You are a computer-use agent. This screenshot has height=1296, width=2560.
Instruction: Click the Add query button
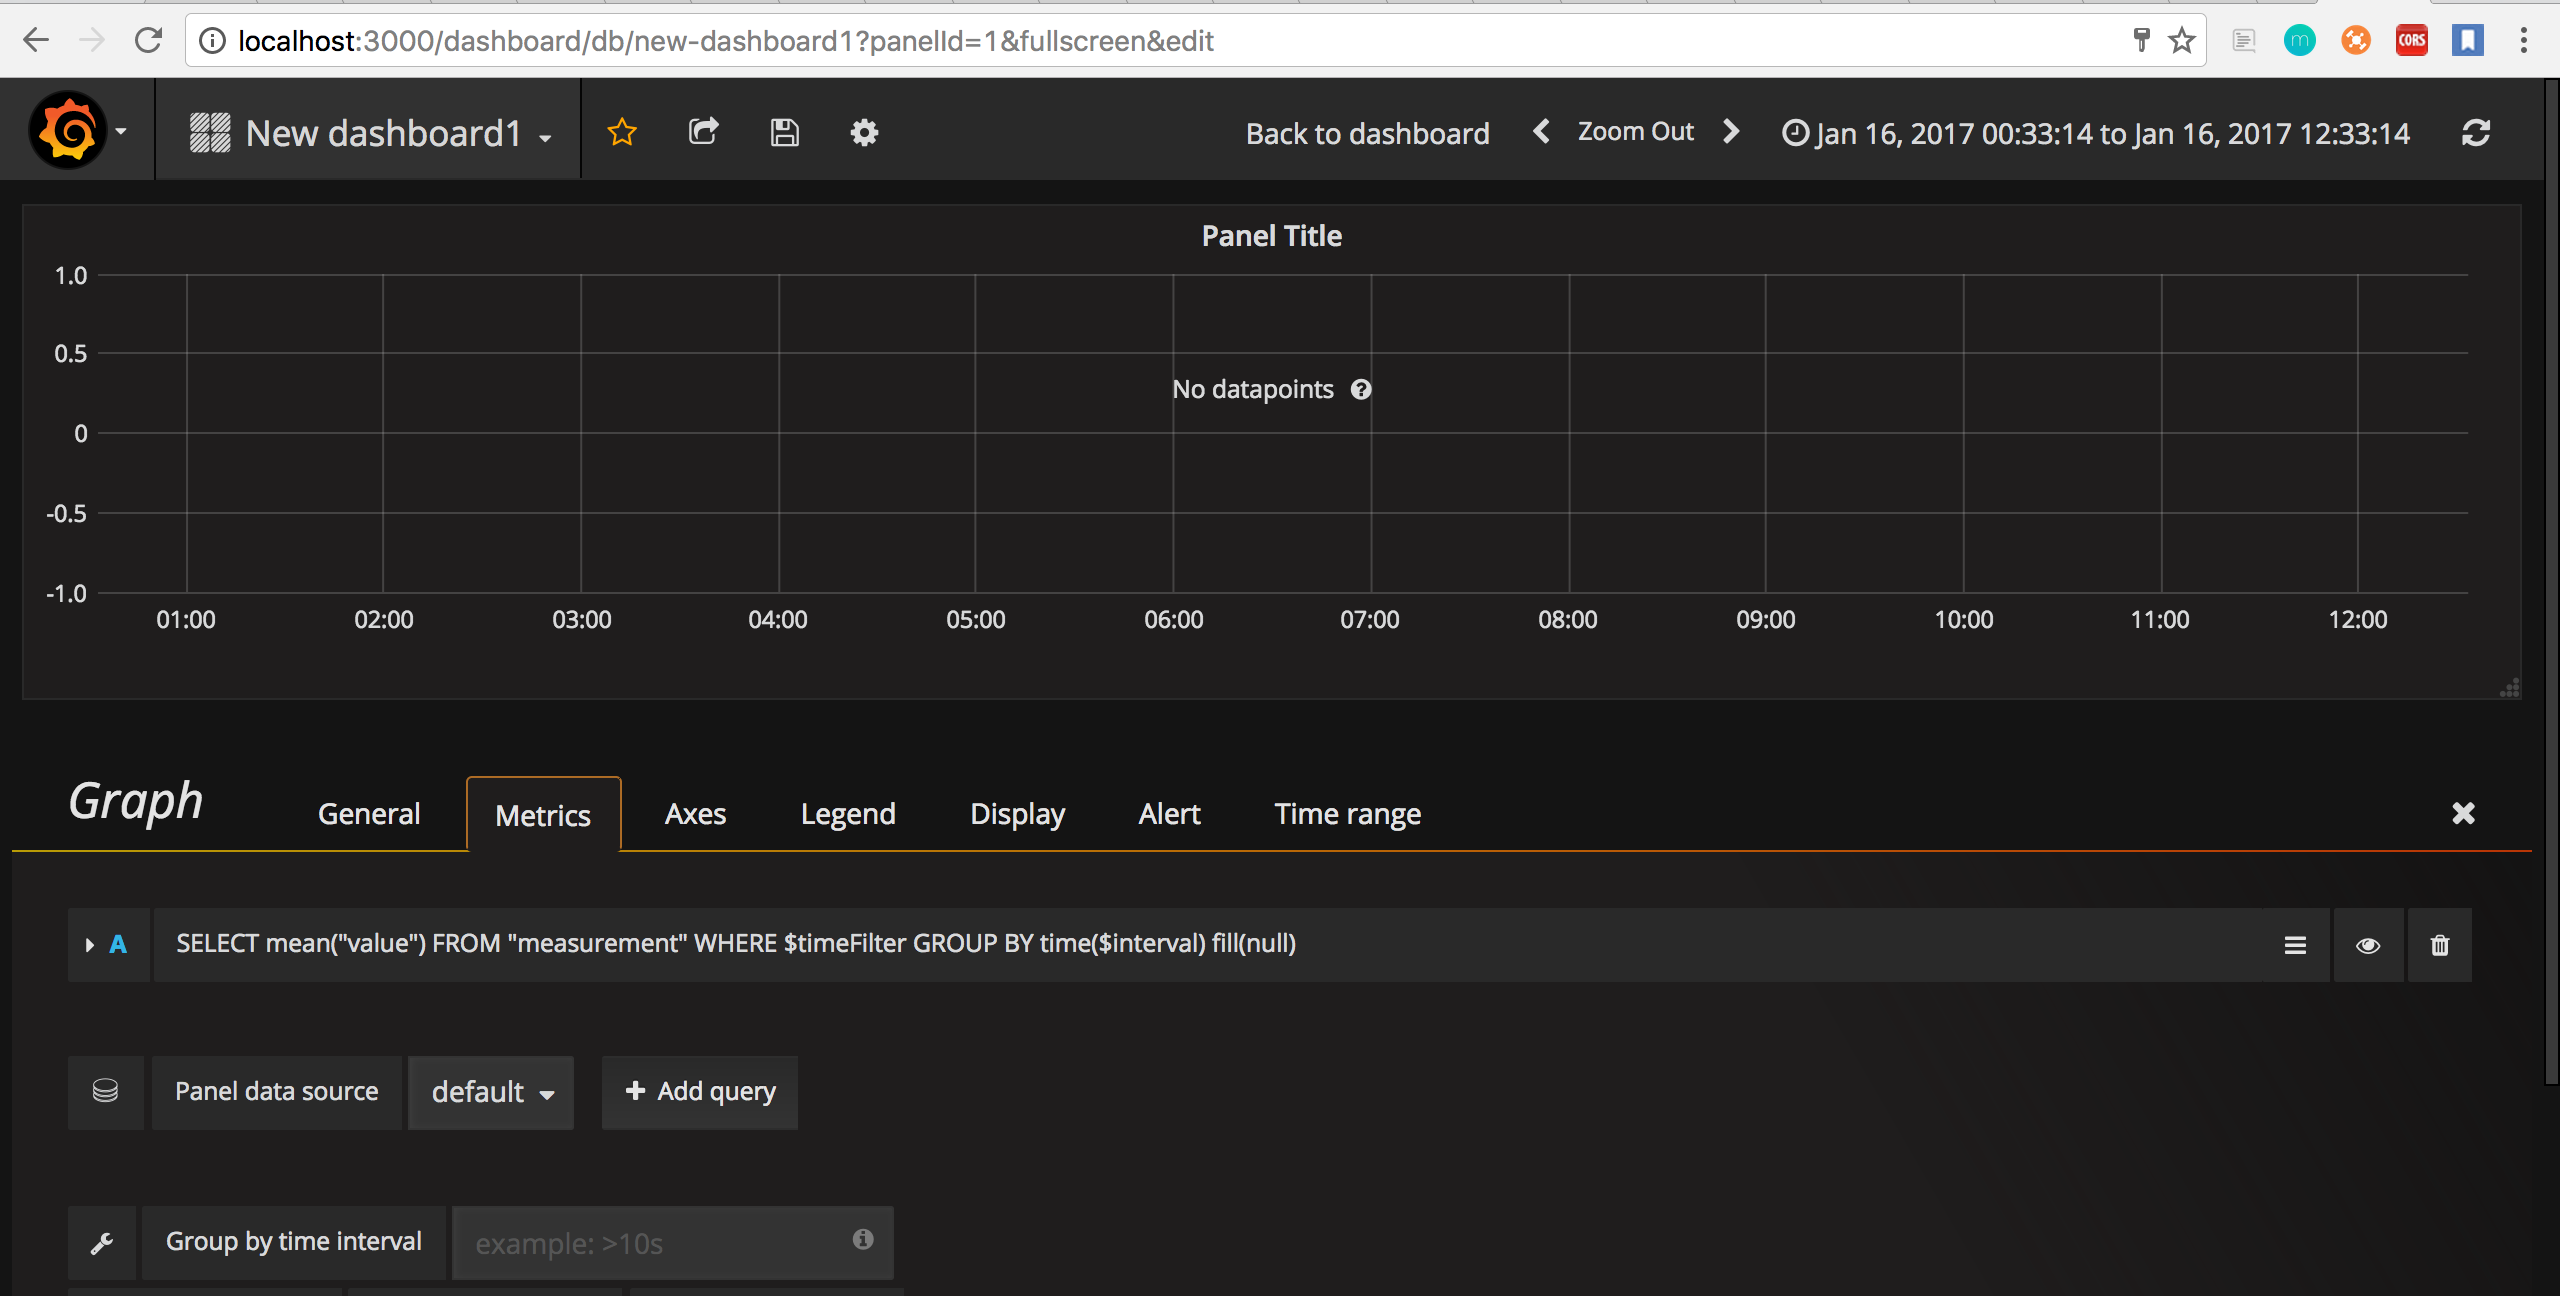pyautogui.click(x=700, y=1092)
